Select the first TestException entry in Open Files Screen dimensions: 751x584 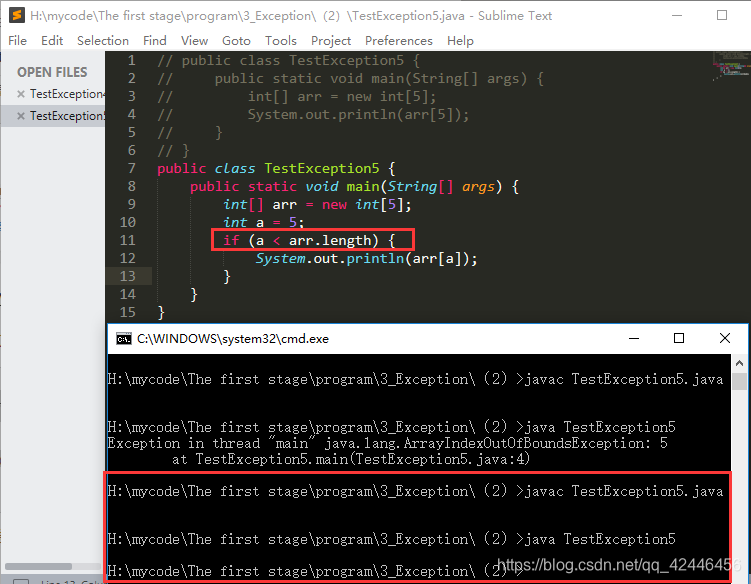click(67, 94)
